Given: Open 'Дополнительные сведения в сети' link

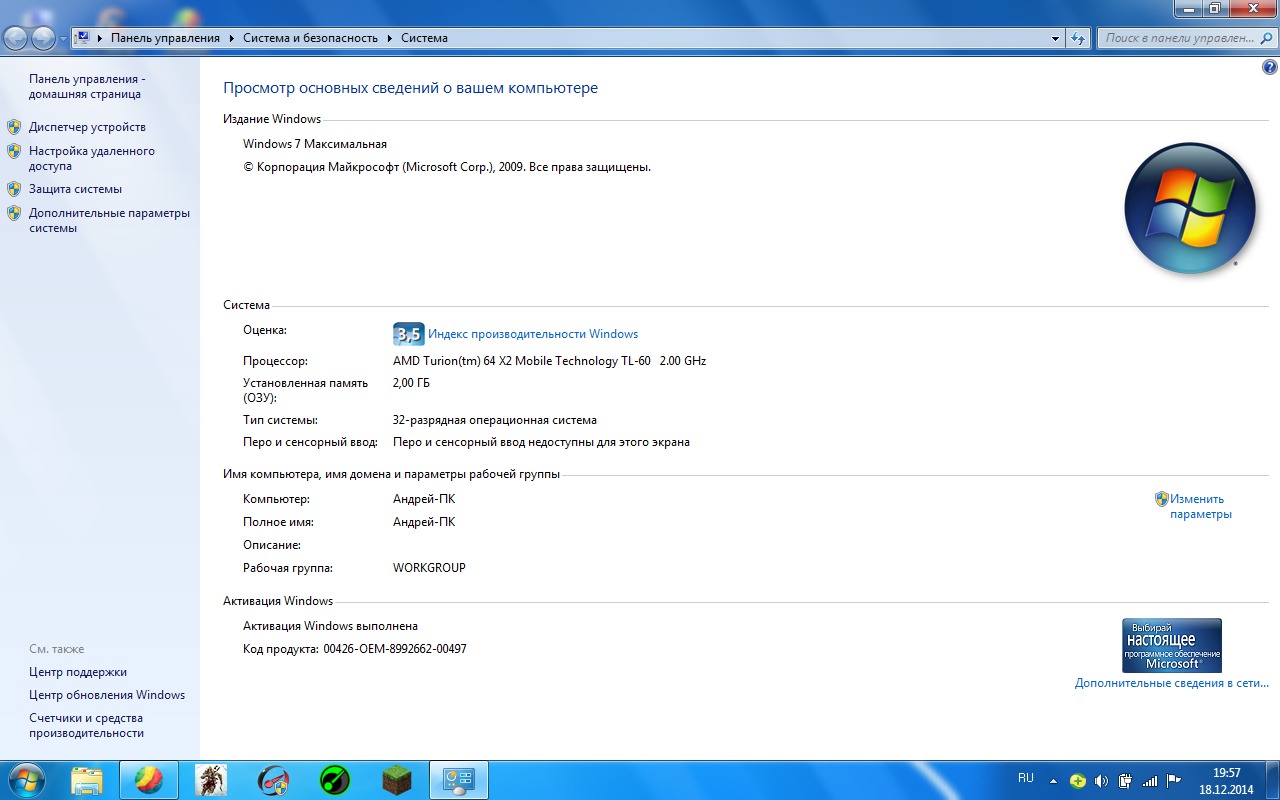Looking at the screenshot, I should pyautogui.click(x=1172, y=683).
